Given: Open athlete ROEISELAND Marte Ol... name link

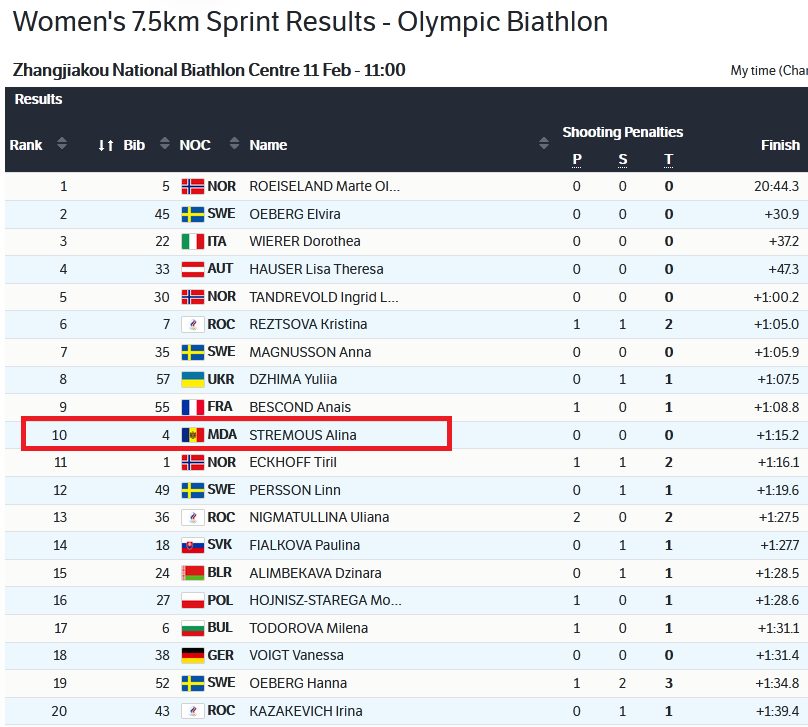Looking at the screenshot, I should 324,186.
